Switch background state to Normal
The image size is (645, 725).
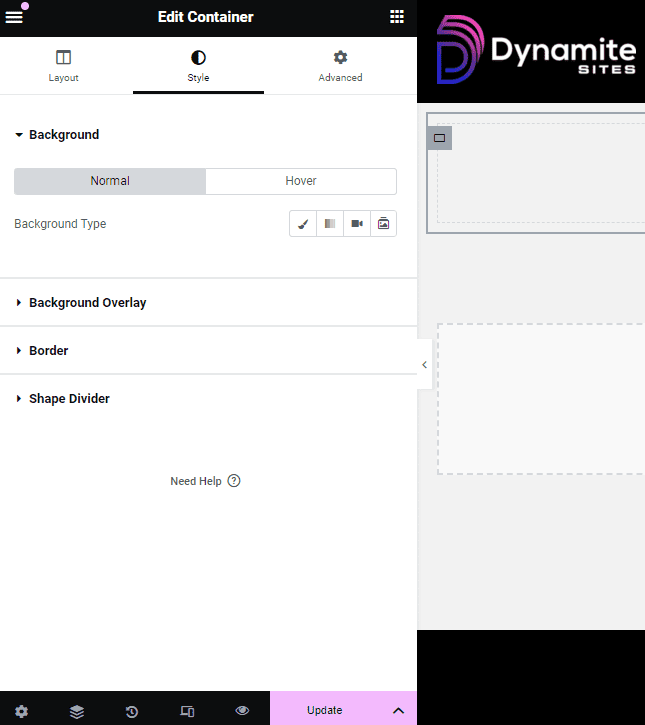110,181
